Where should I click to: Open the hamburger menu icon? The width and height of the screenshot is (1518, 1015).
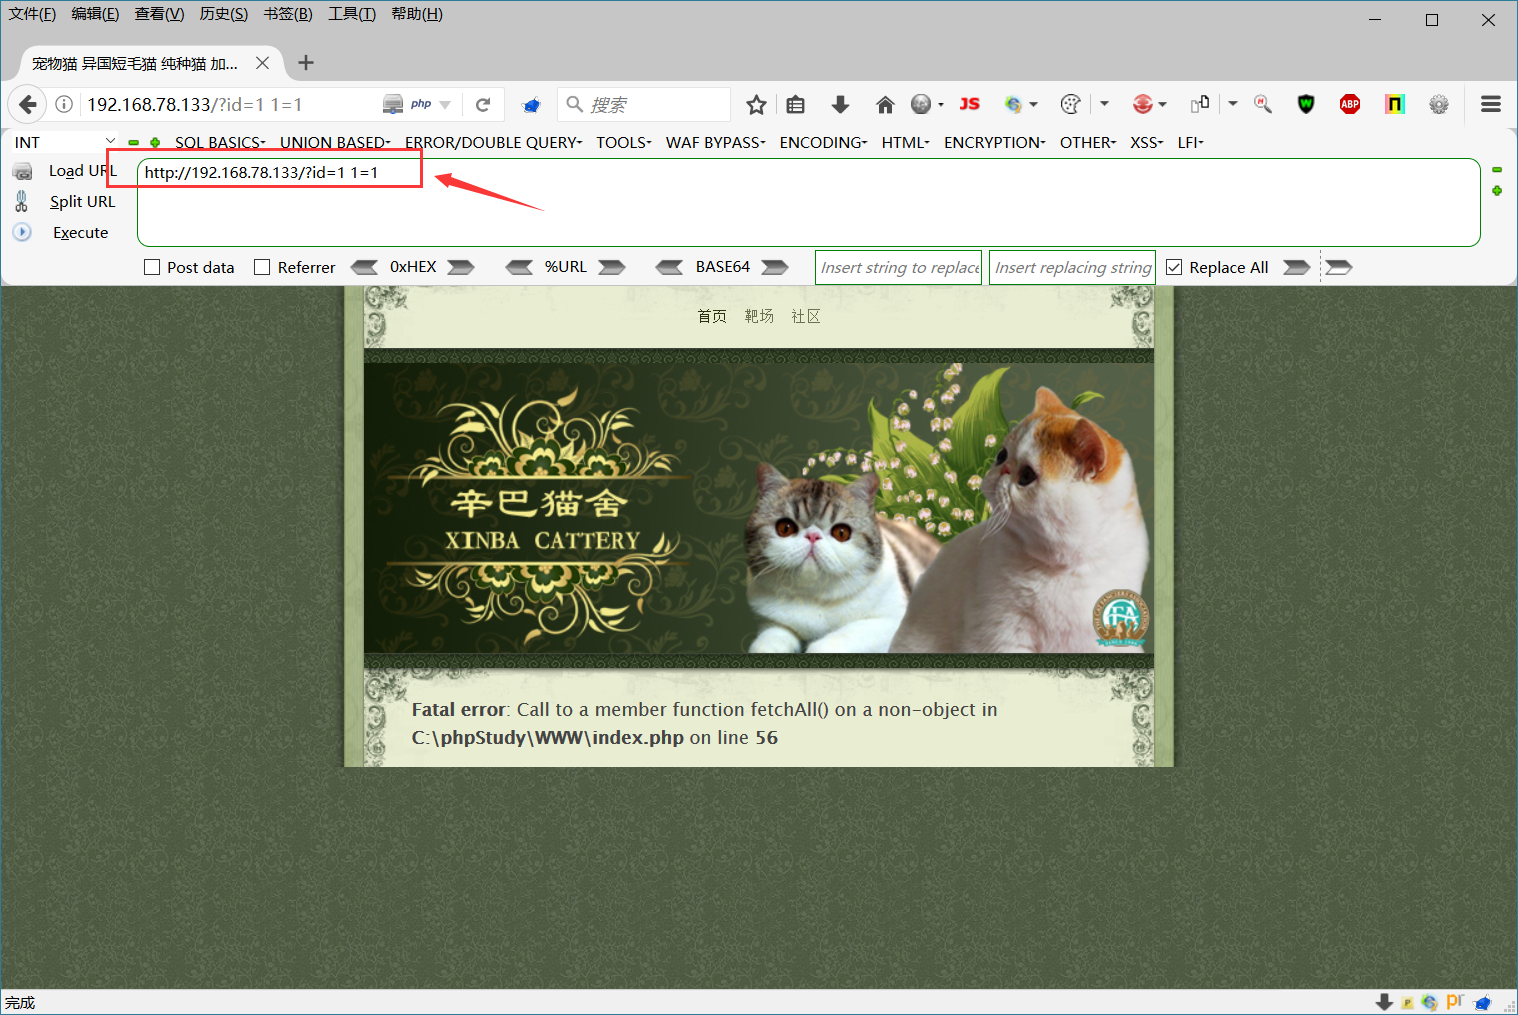coord(1491,104)
